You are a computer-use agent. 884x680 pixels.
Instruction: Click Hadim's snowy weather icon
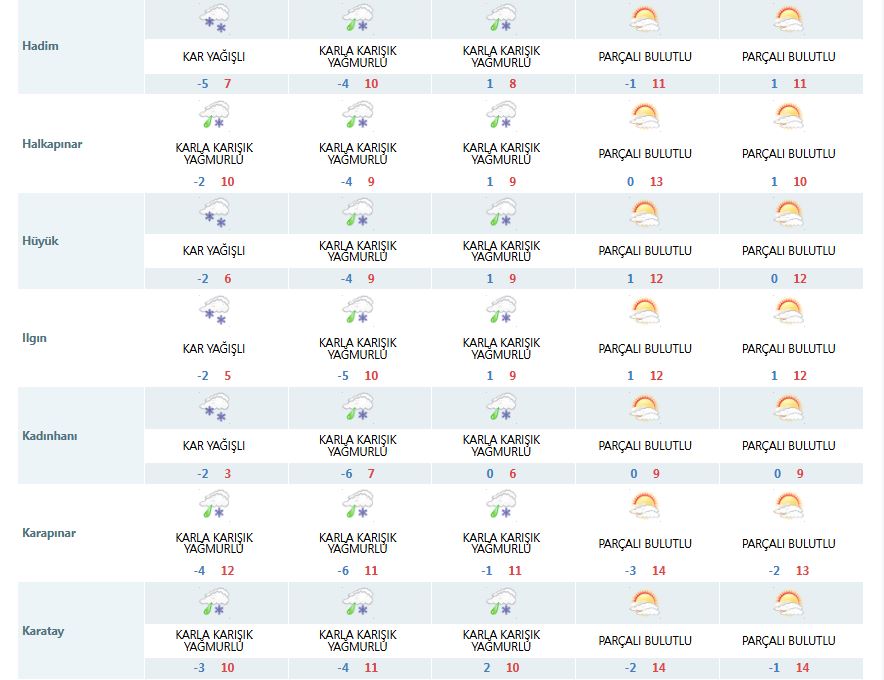(215, 19)
